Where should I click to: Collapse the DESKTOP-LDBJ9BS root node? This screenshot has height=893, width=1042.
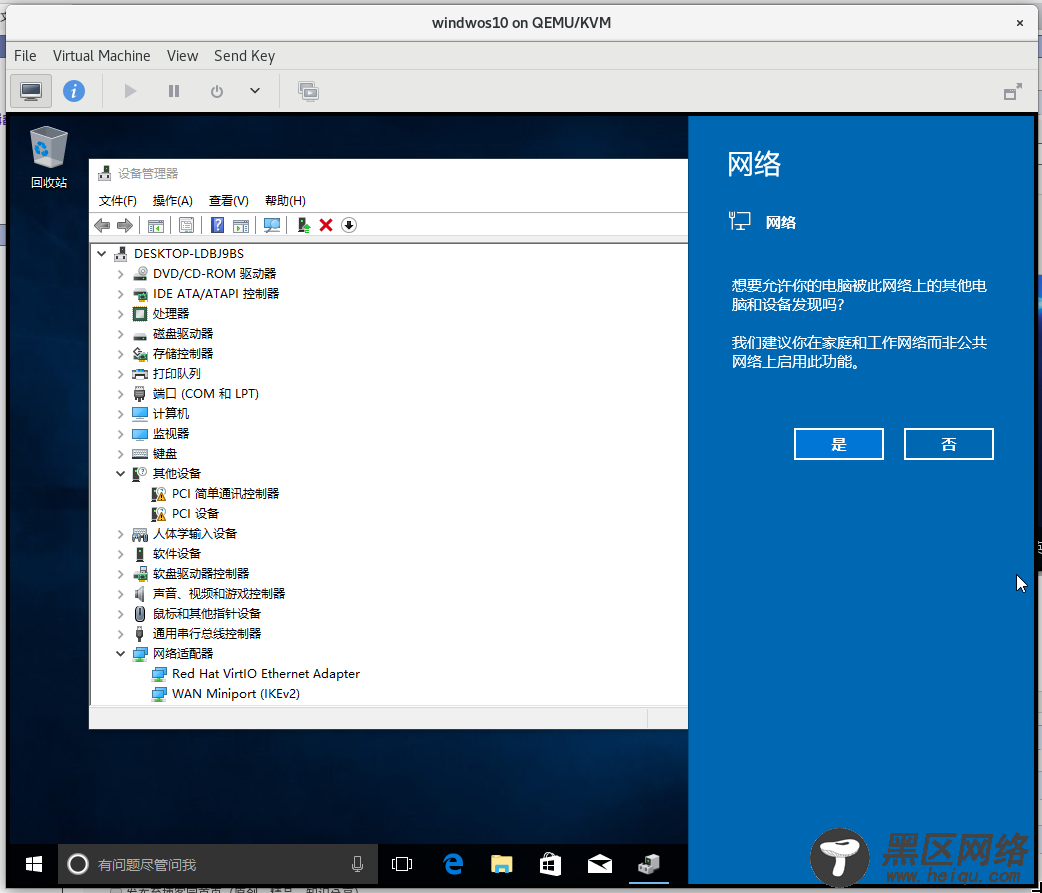(102, 254)
